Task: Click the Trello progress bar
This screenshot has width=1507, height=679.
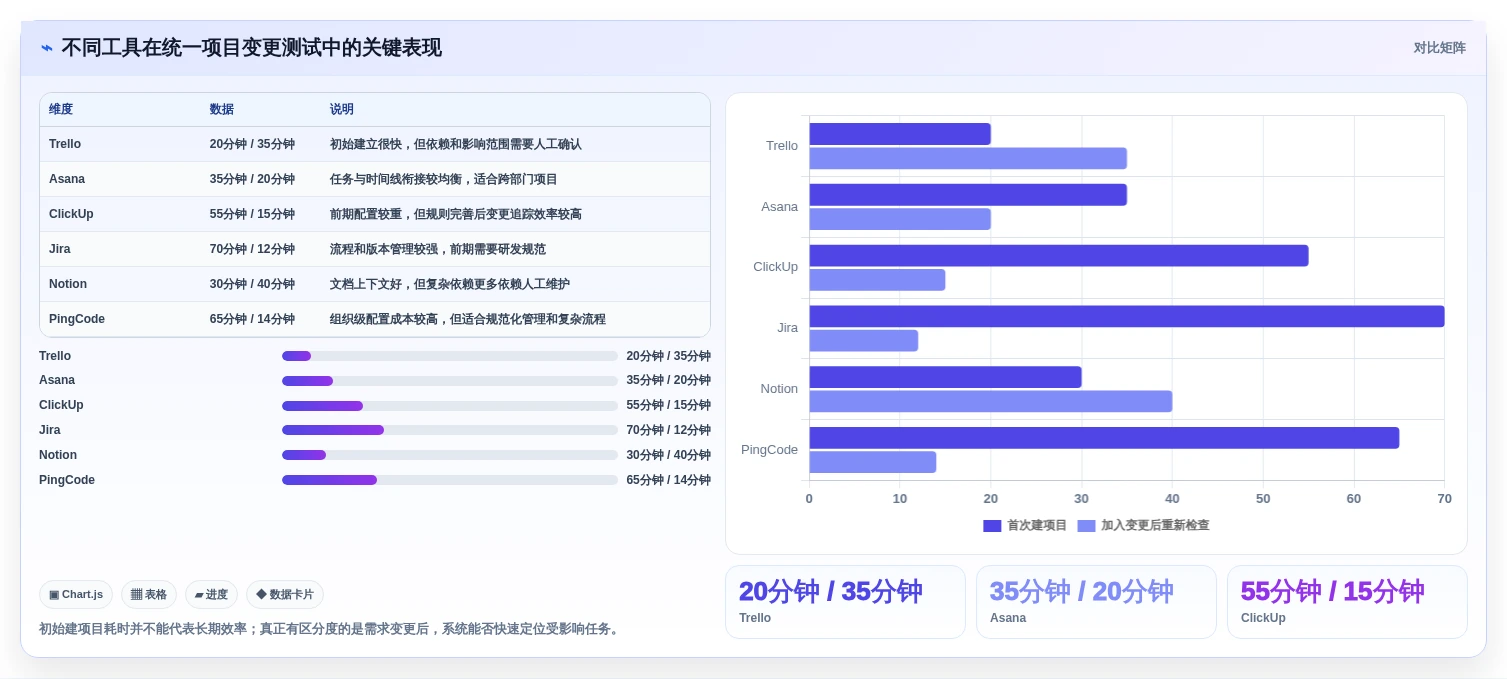Action: click(450, 356)
